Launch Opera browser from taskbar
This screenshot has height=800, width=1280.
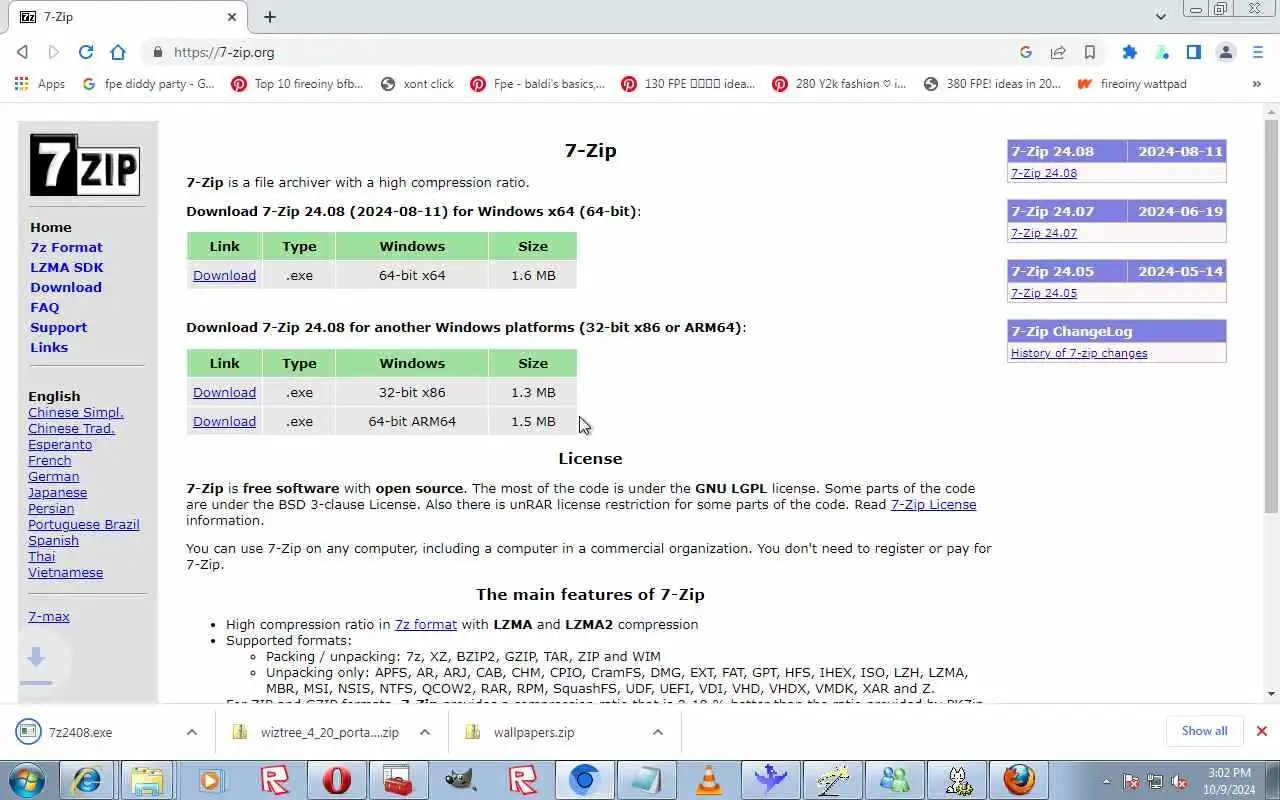click(x=336, y=779)
